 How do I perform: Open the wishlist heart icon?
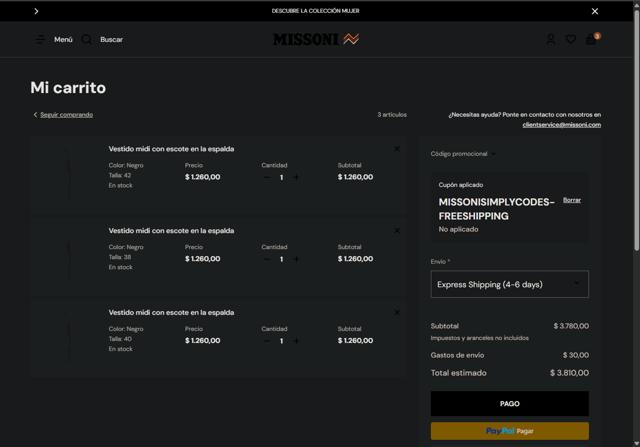(x=571, y=39)
